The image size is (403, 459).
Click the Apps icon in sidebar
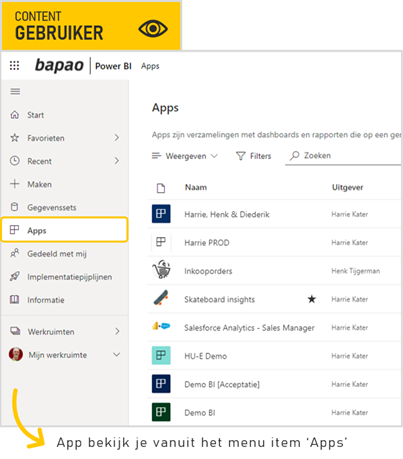pyautogui.click(x=14, y=230)
